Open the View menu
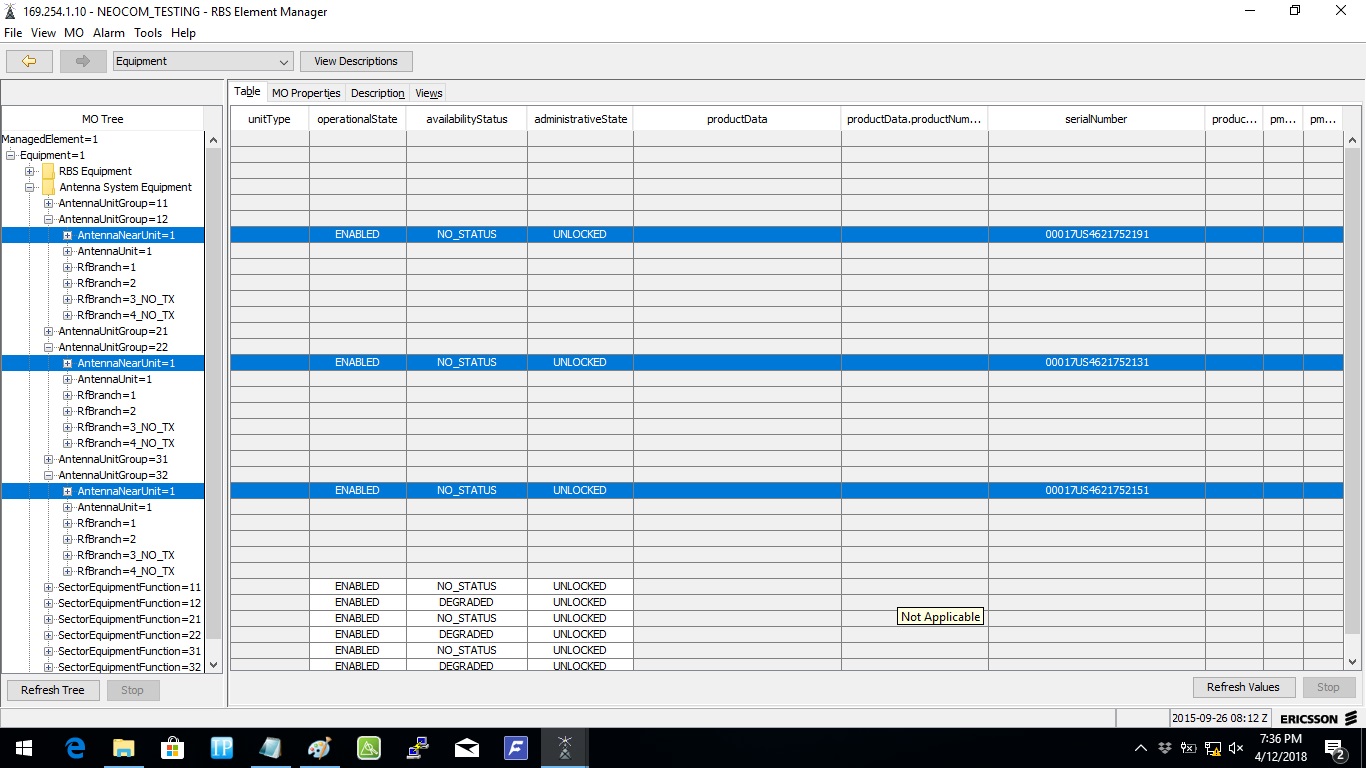This screenshot has width=1366, height=768. 43,33
